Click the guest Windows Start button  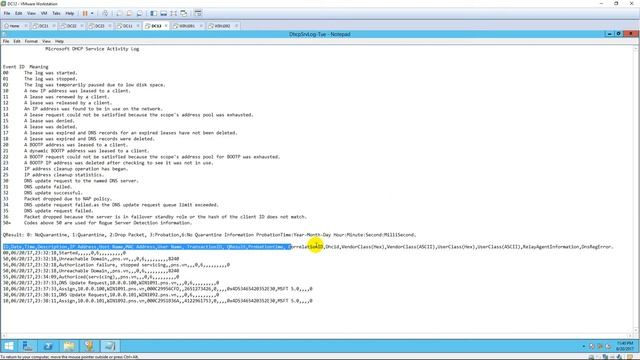pyautogui.click(x=9, y=346)
